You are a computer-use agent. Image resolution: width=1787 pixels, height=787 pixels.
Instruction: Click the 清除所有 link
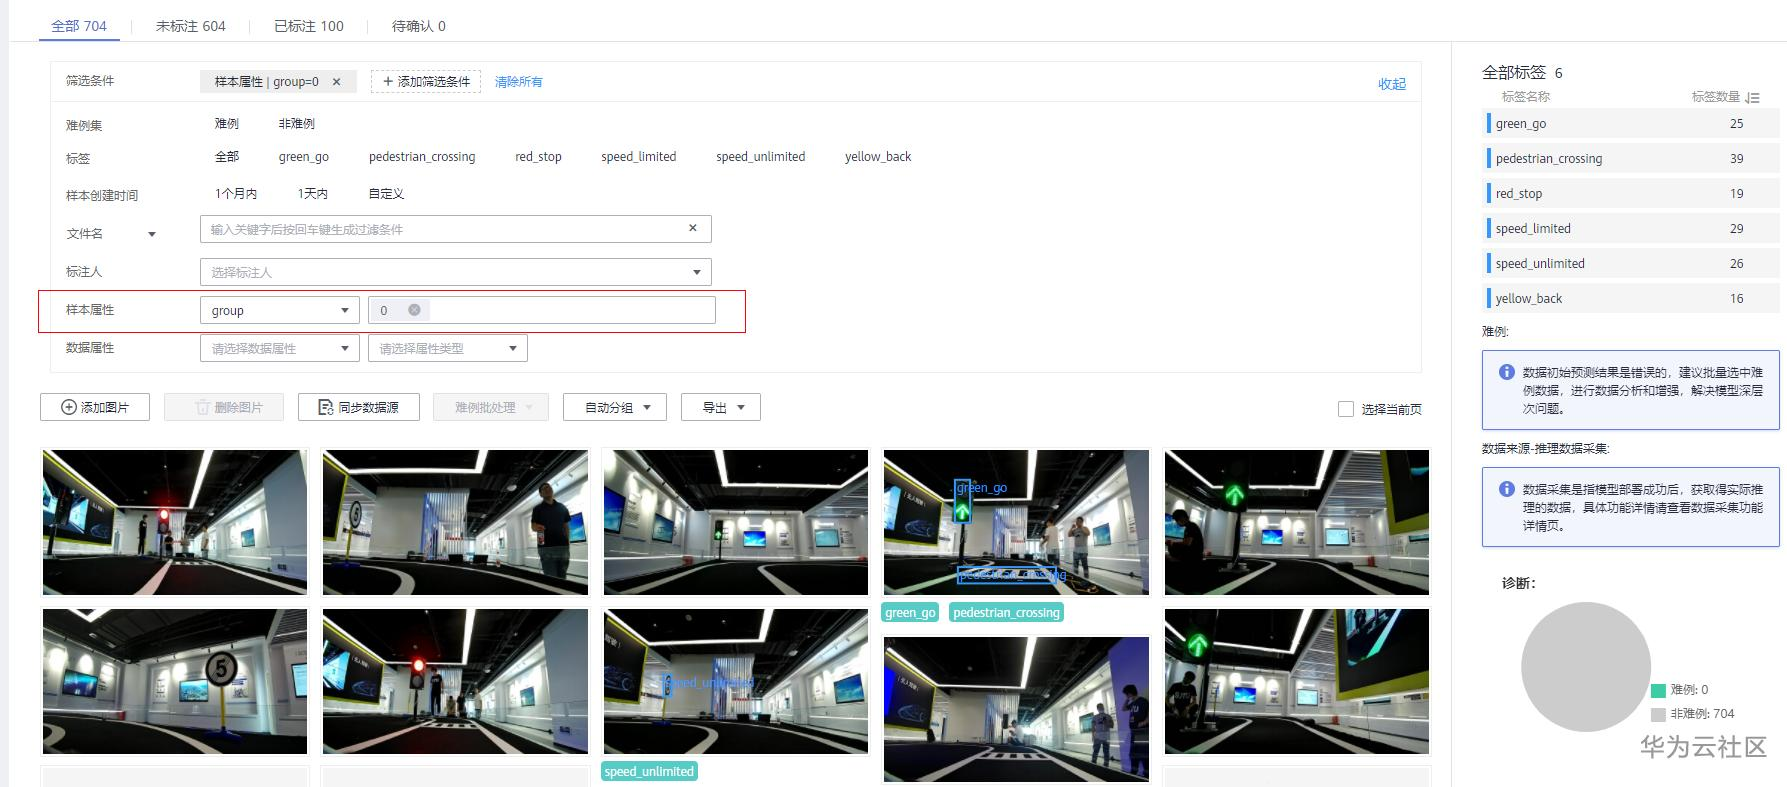[519, 82]
